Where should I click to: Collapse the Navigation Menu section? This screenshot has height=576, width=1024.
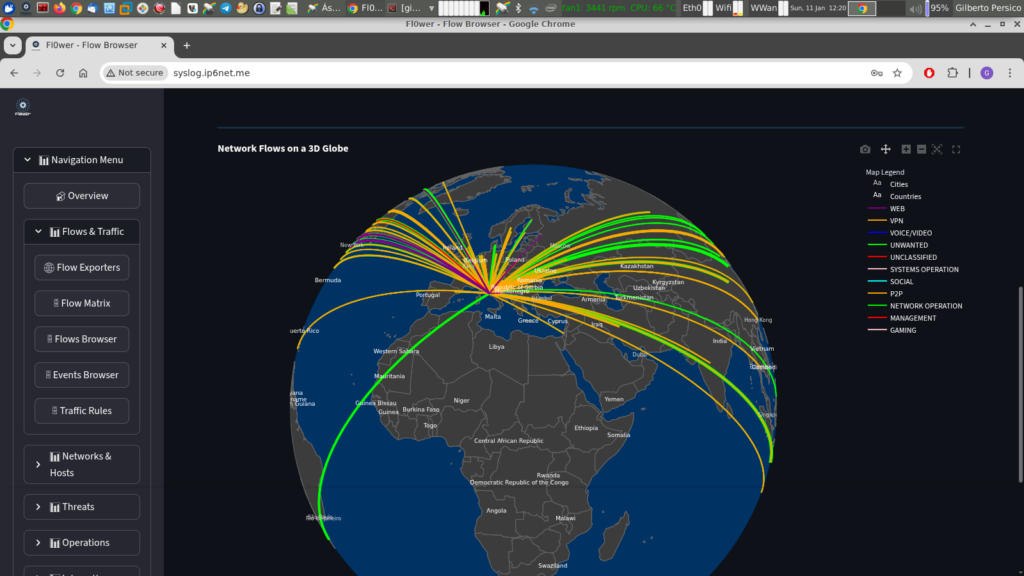(82, 160)
